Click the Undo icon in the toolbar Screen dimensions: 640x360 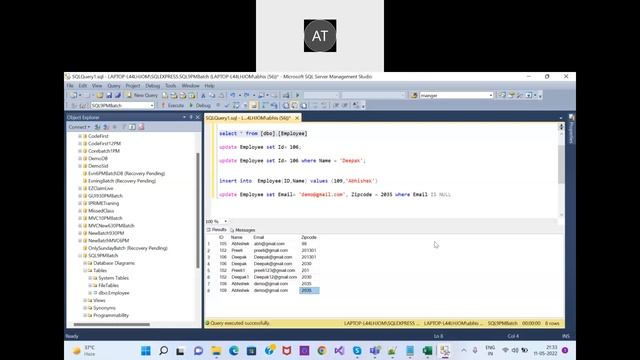tap(233, 95)
